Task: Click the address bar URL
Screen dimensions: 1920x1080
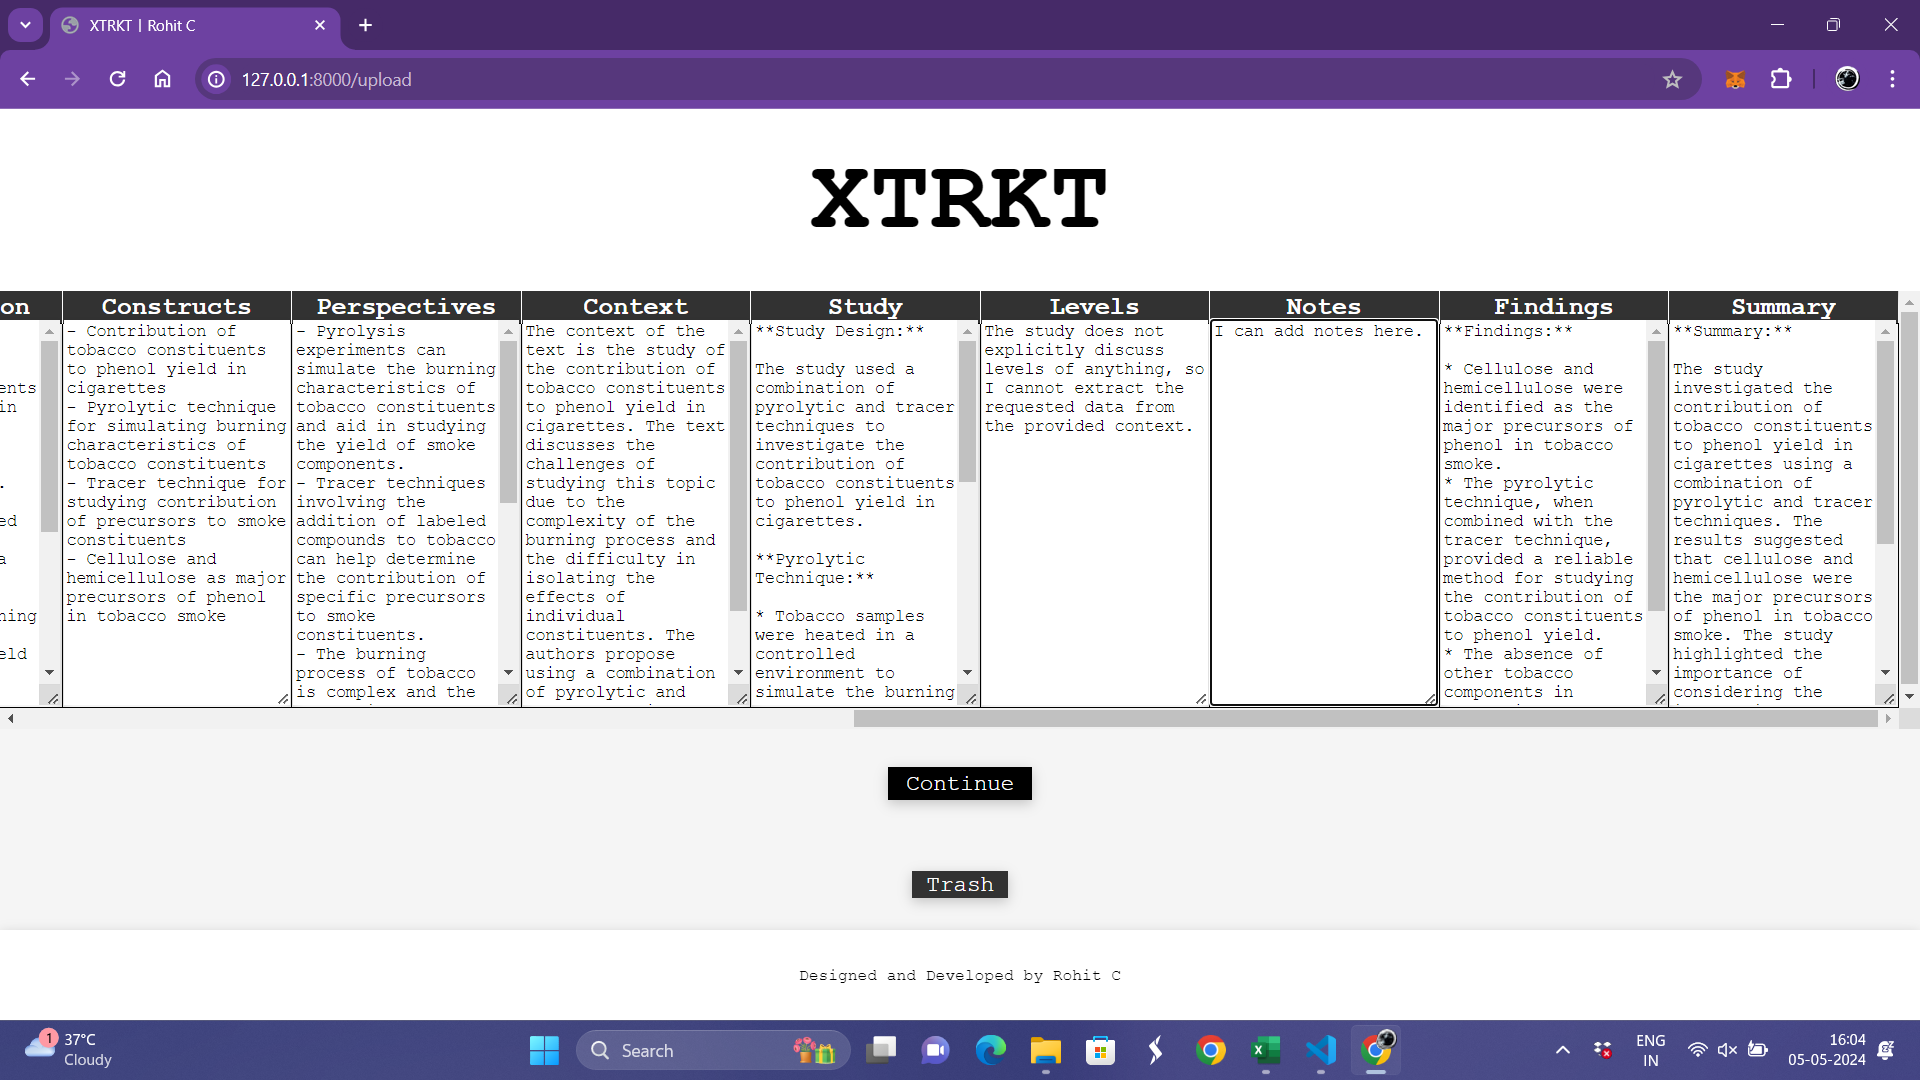Action: [326, 79]
